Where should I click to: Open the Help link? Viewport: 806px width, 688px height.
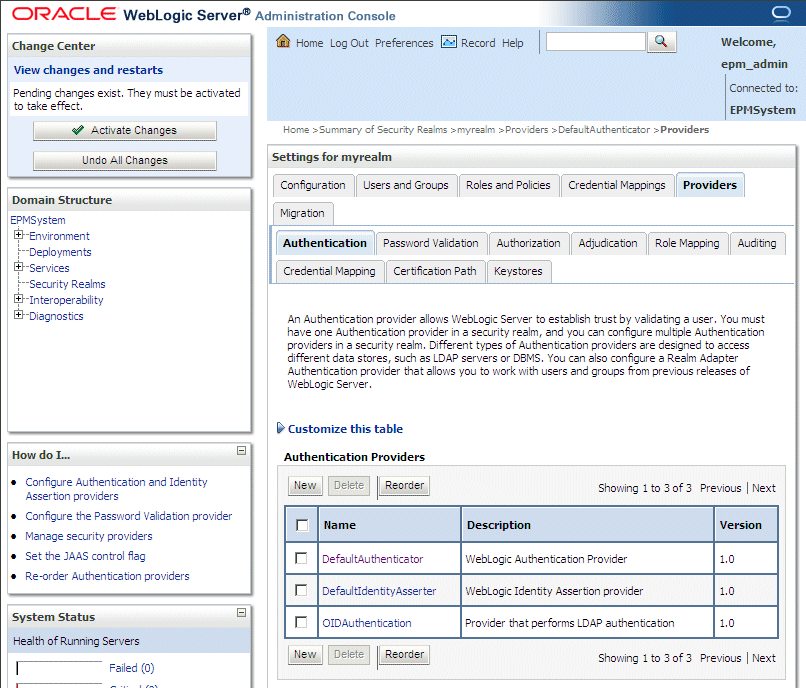pos(512,43)
